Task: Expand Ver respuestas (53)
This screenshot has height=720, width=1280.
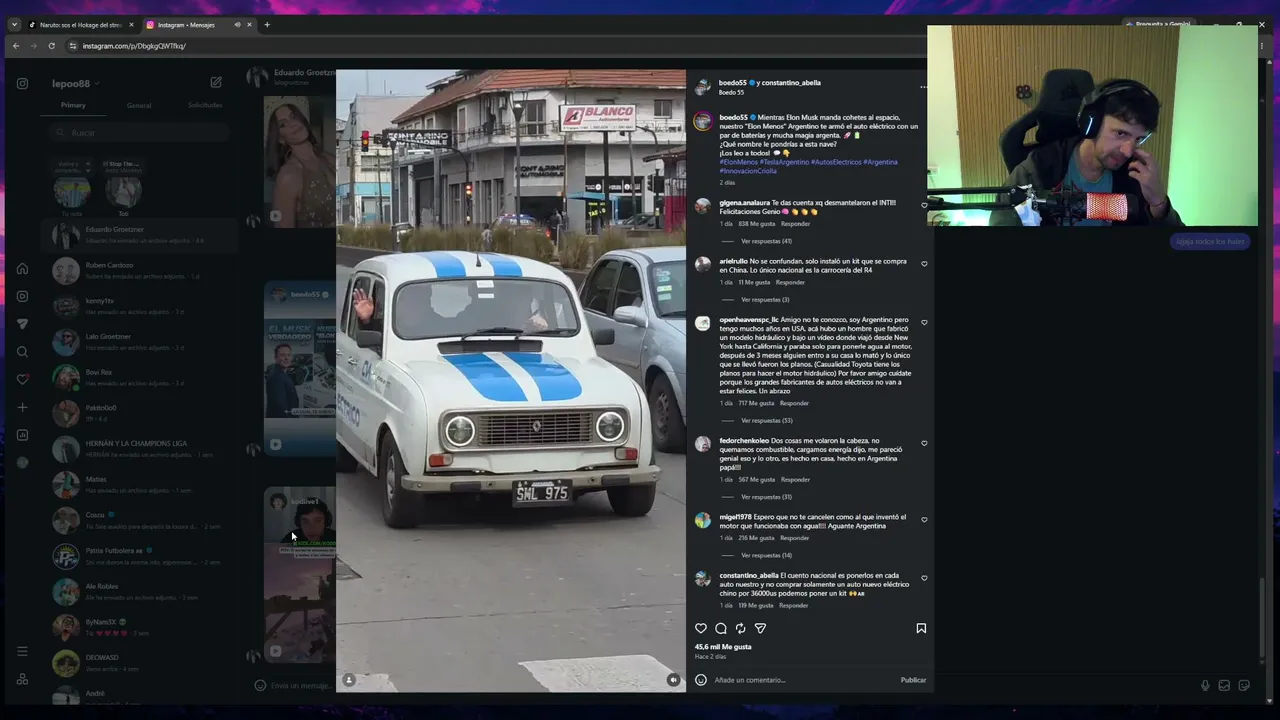Action: click(x=766, y=421)
